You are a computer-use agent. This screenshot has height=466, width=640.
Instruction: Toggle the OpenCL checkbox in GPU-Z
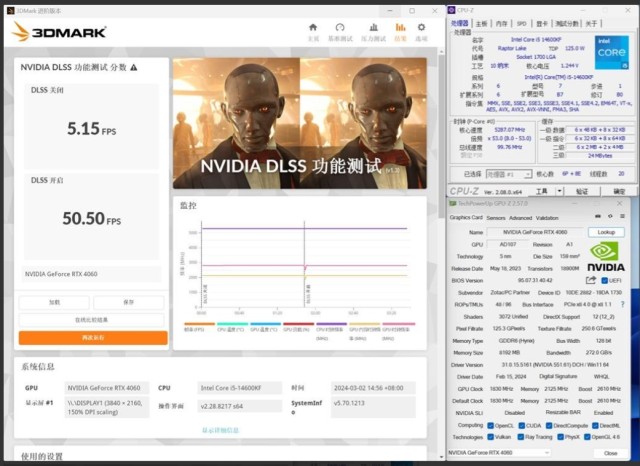pos(491,426)
